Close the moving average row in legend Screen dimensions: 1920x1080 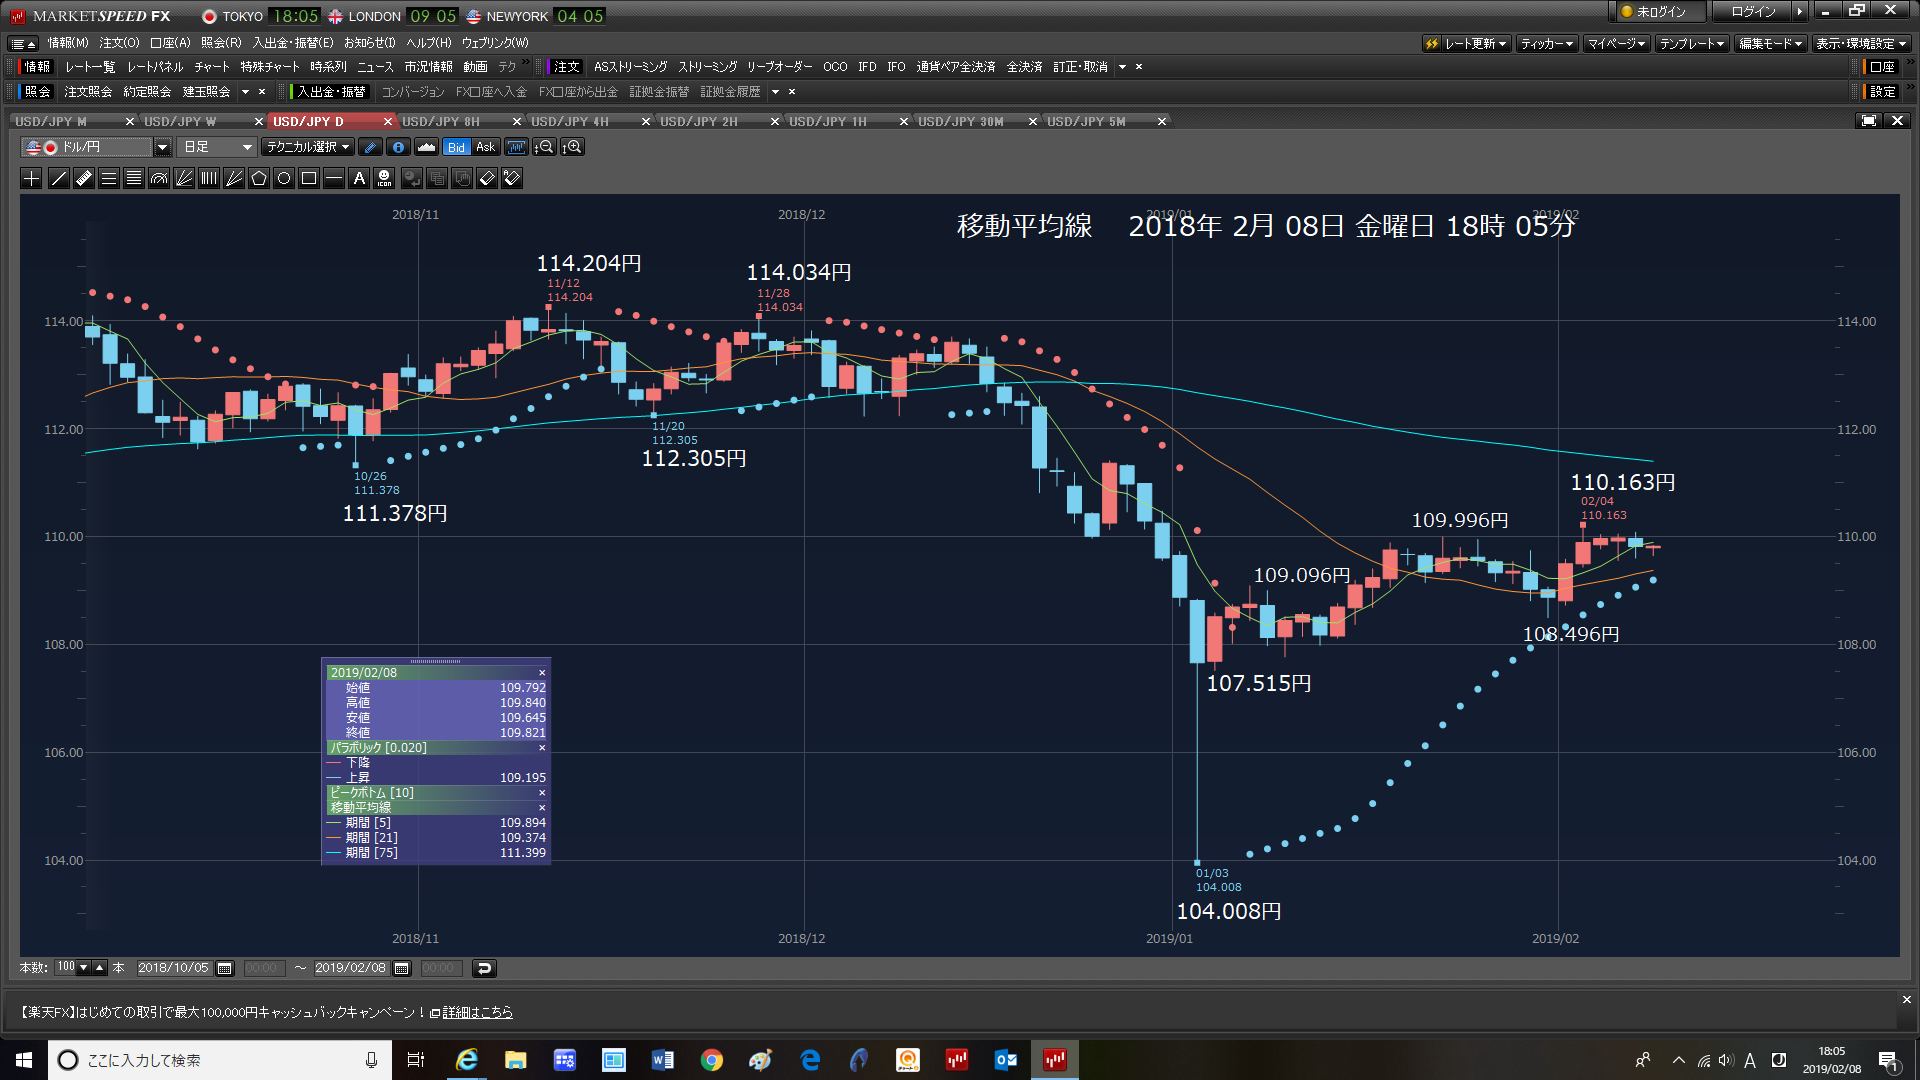coord(543,808)
